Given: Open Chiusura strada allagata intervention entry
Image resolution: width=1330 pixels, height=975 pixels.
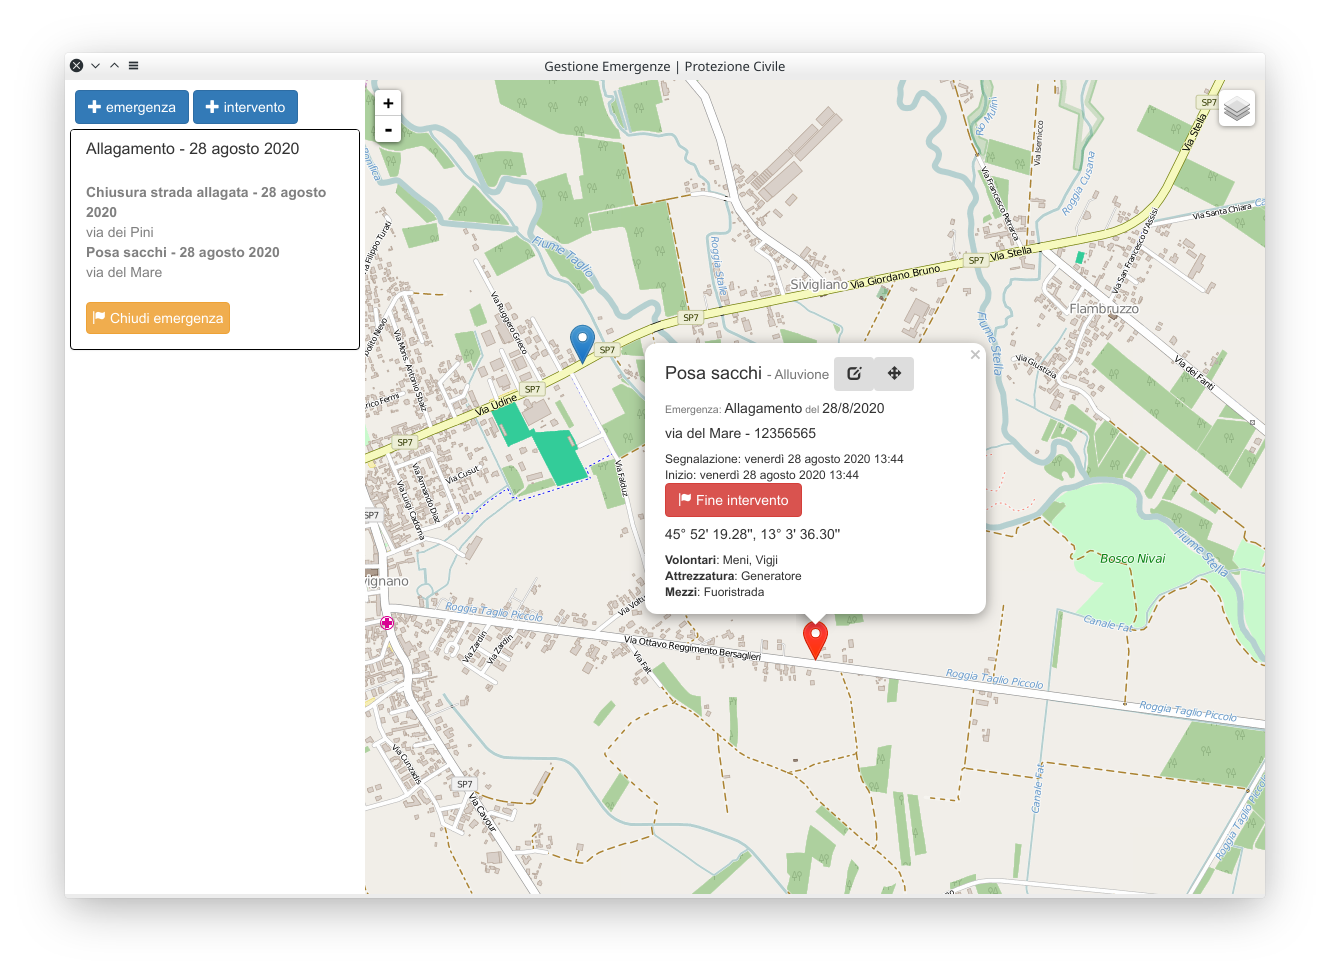Looking at the screenshot, I should point(206,202).
